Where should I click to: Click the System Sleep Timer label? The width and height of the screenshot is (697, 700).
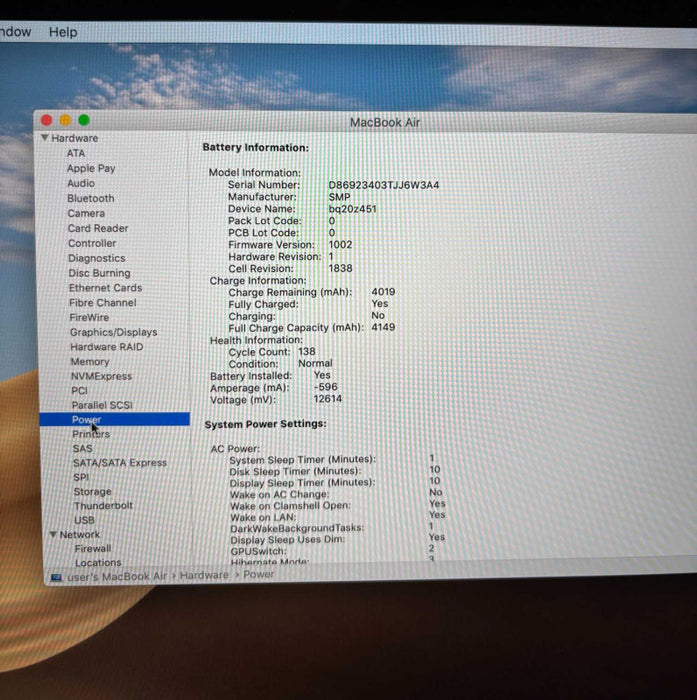(x=302, y=459)
